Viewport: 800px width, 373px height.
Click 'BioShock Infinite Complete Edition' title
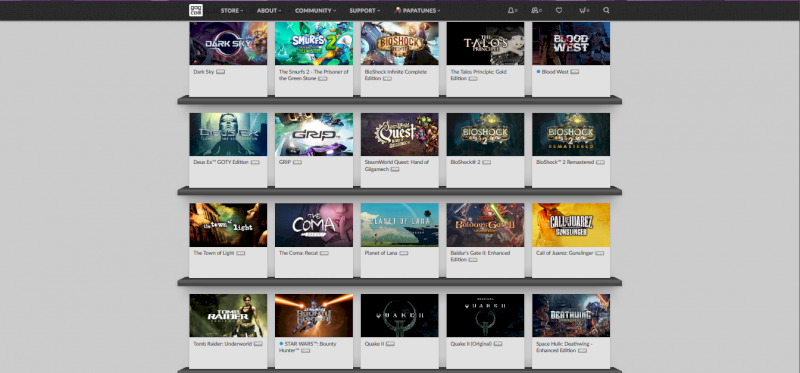[395, 75]
